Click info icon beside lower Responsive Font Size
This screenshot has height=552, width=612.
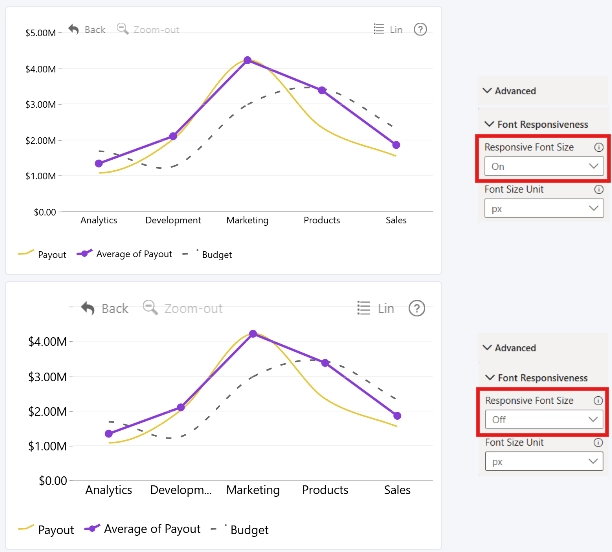pyautogui.click(x=598, y=401)
